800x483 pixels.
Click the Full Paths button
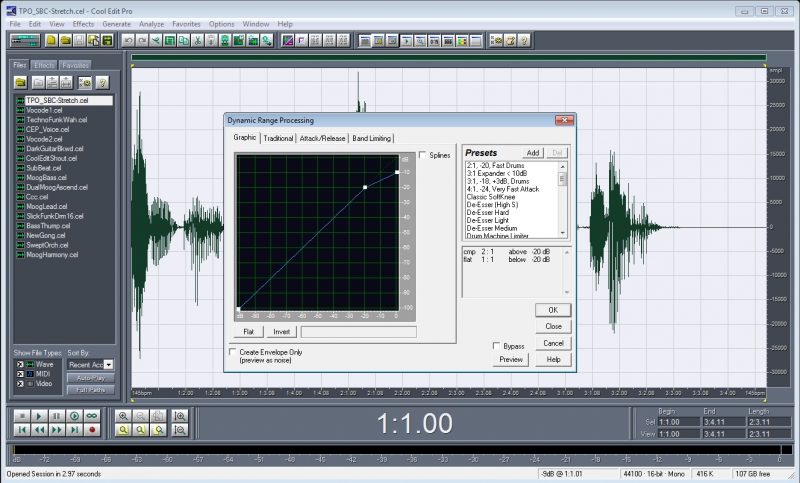pos(91,390)
